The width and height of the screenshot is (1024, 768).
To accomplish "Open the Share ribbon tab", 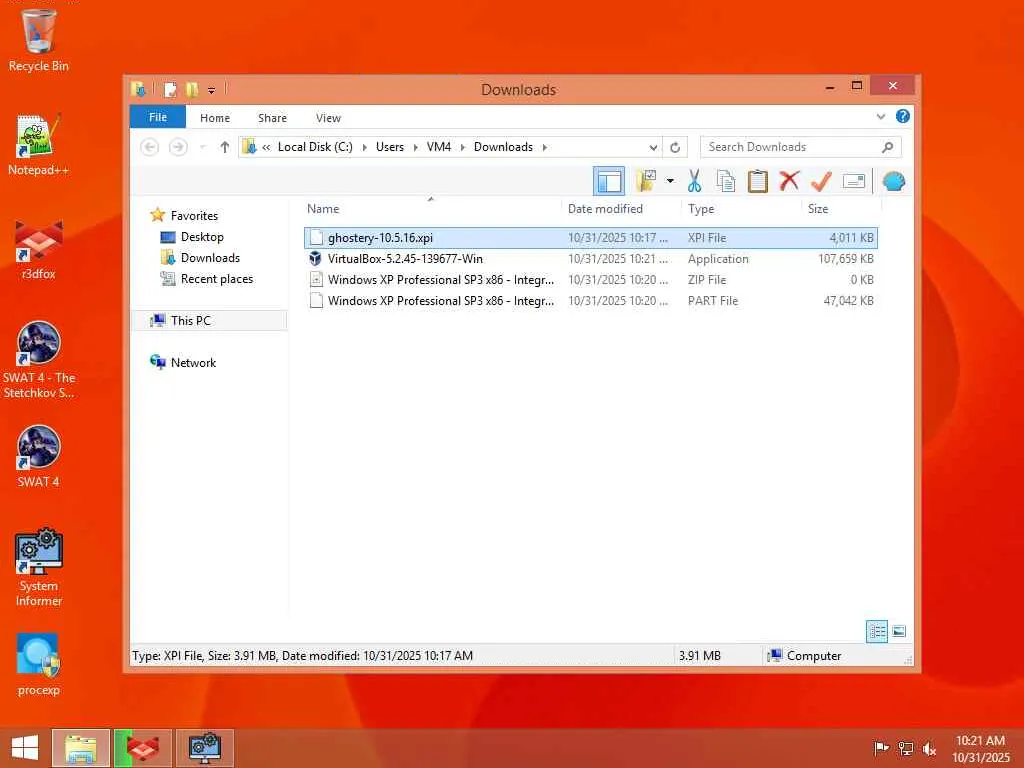I will (x=272, y=118).
